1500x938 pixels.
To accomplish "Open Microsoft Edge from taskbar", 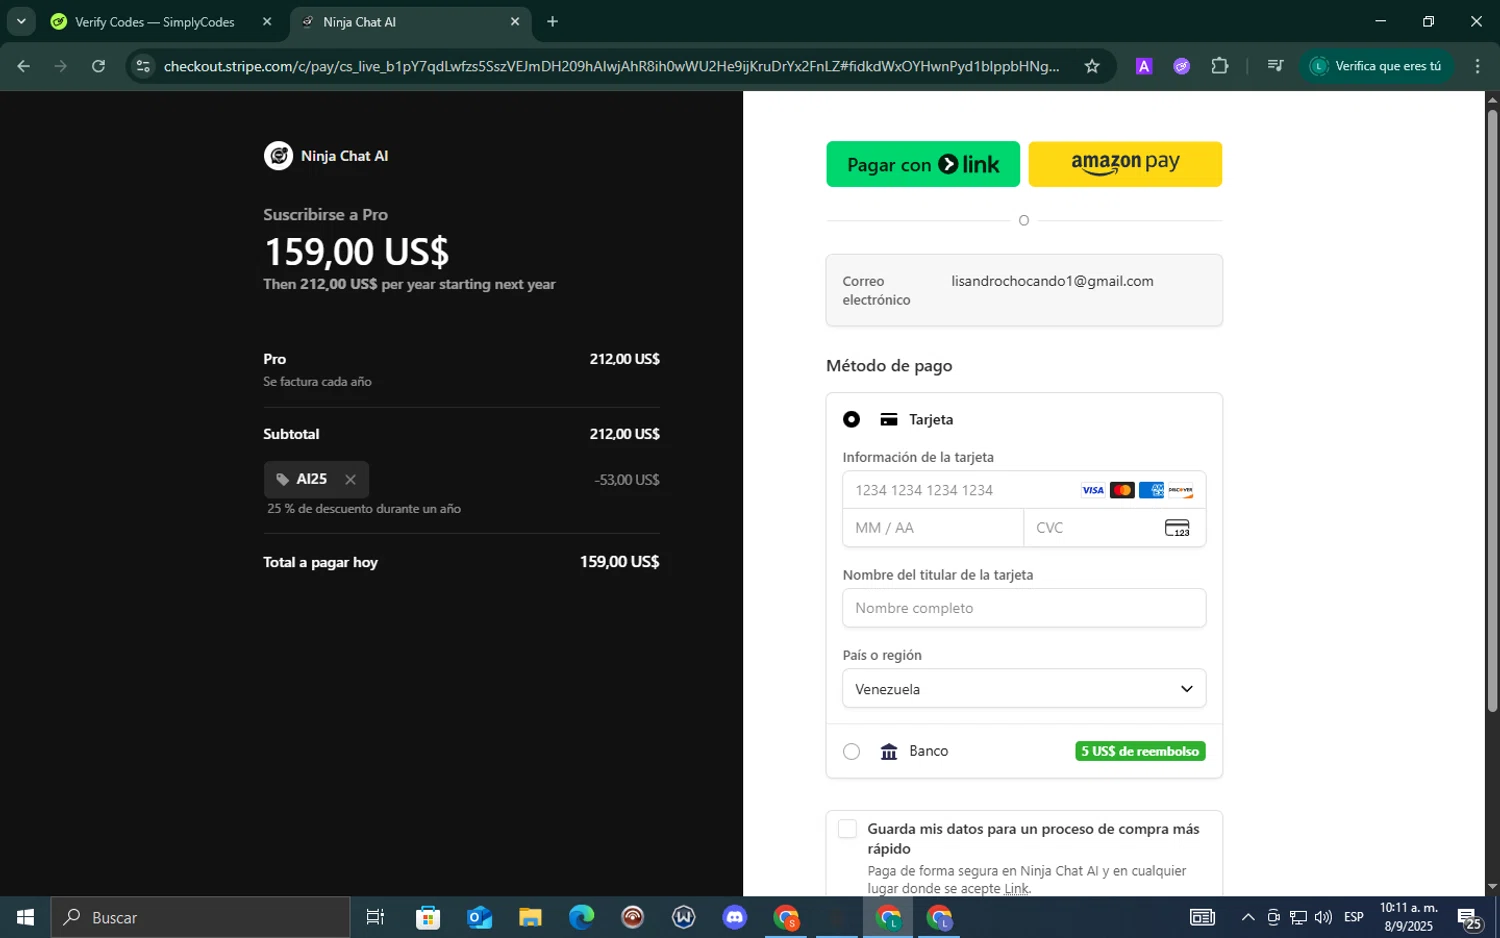I will coord(581,917).
